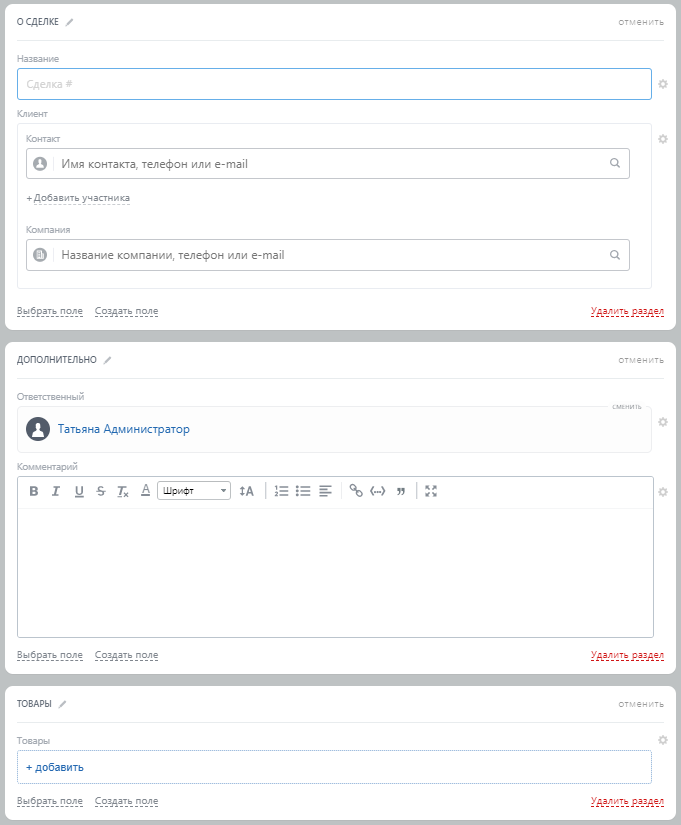The width and height of the screenshot is (681, 825).
Task: Click the Название deal name field
Action: point(334,84)
